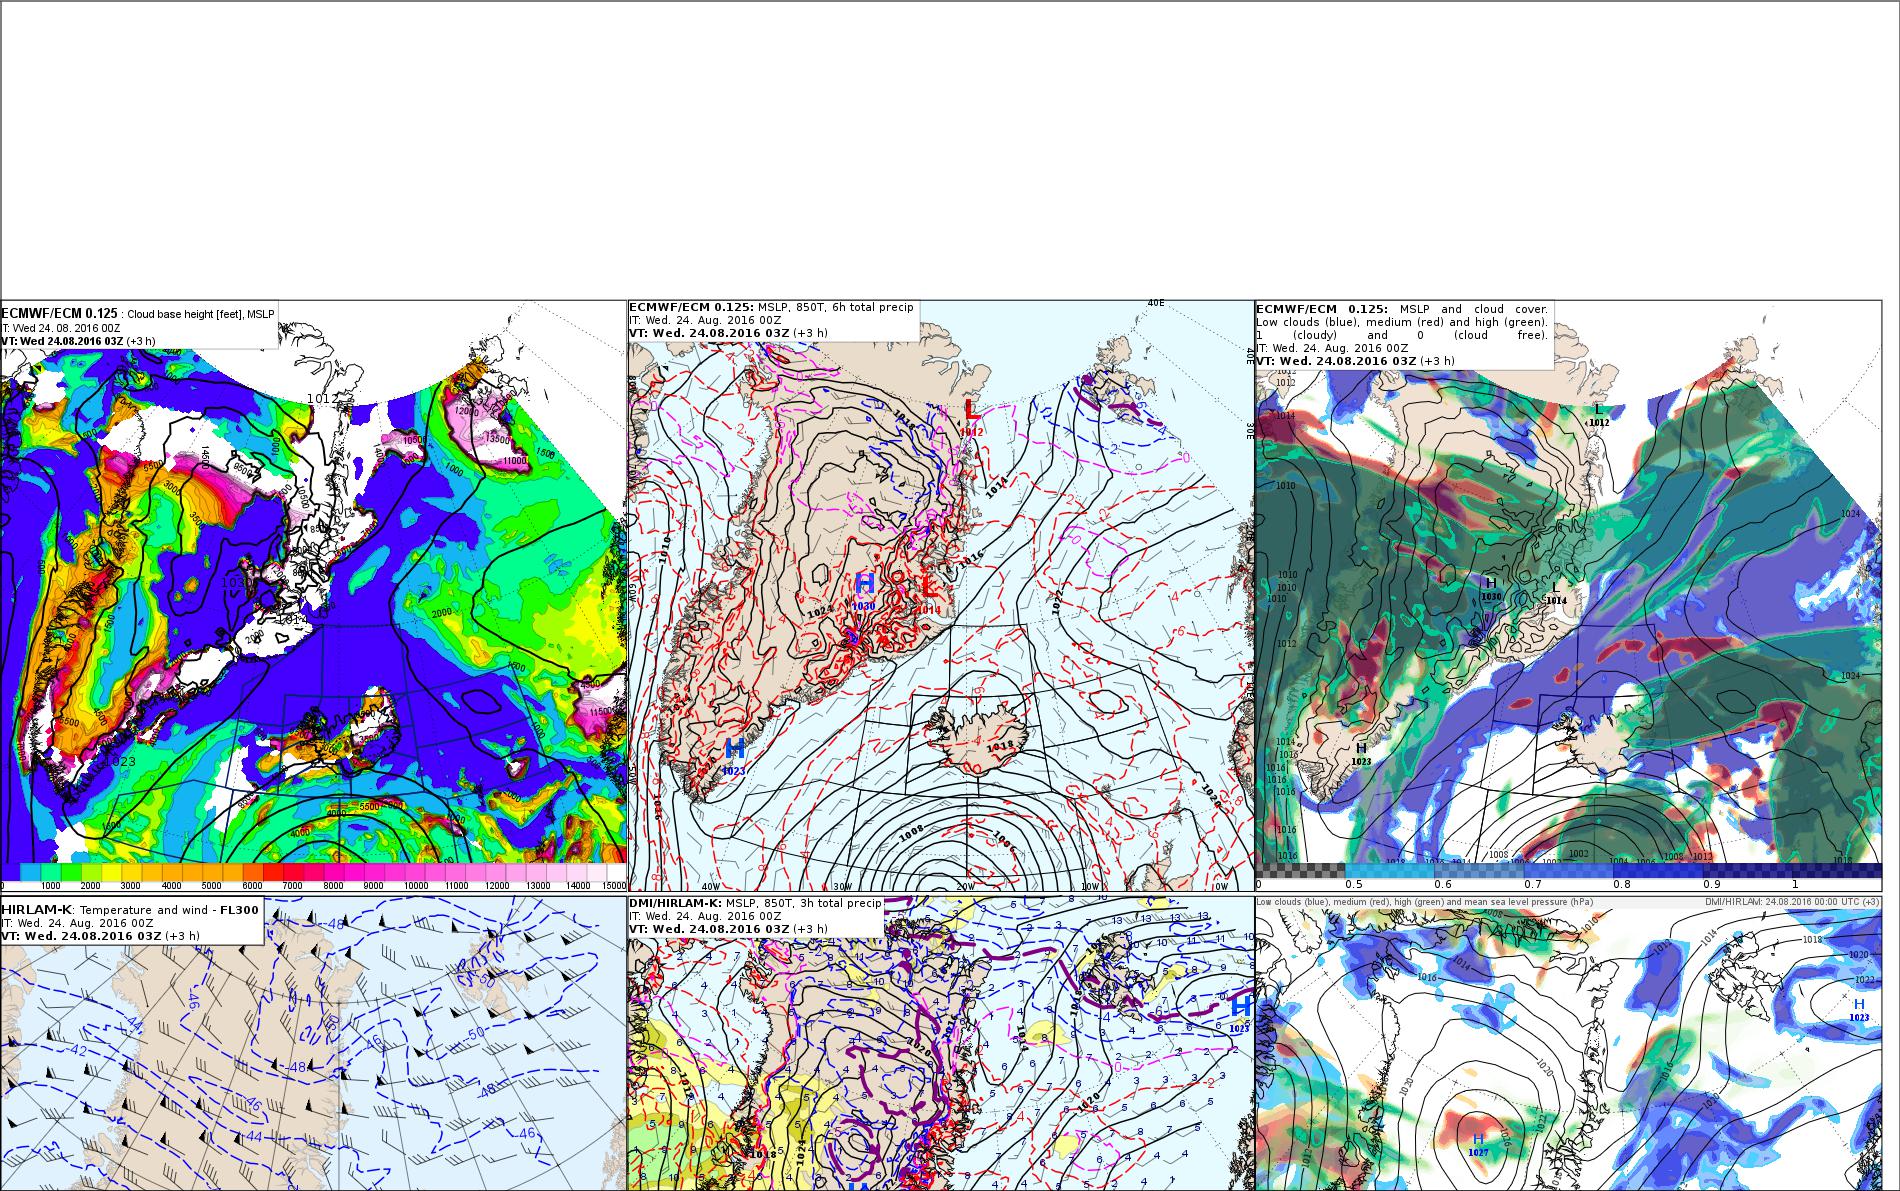Viewport: 1900px width, 1191px height.
Task: Click the blue H 1030 marker on the 6h precip map
Action: [x=865, y=590]
